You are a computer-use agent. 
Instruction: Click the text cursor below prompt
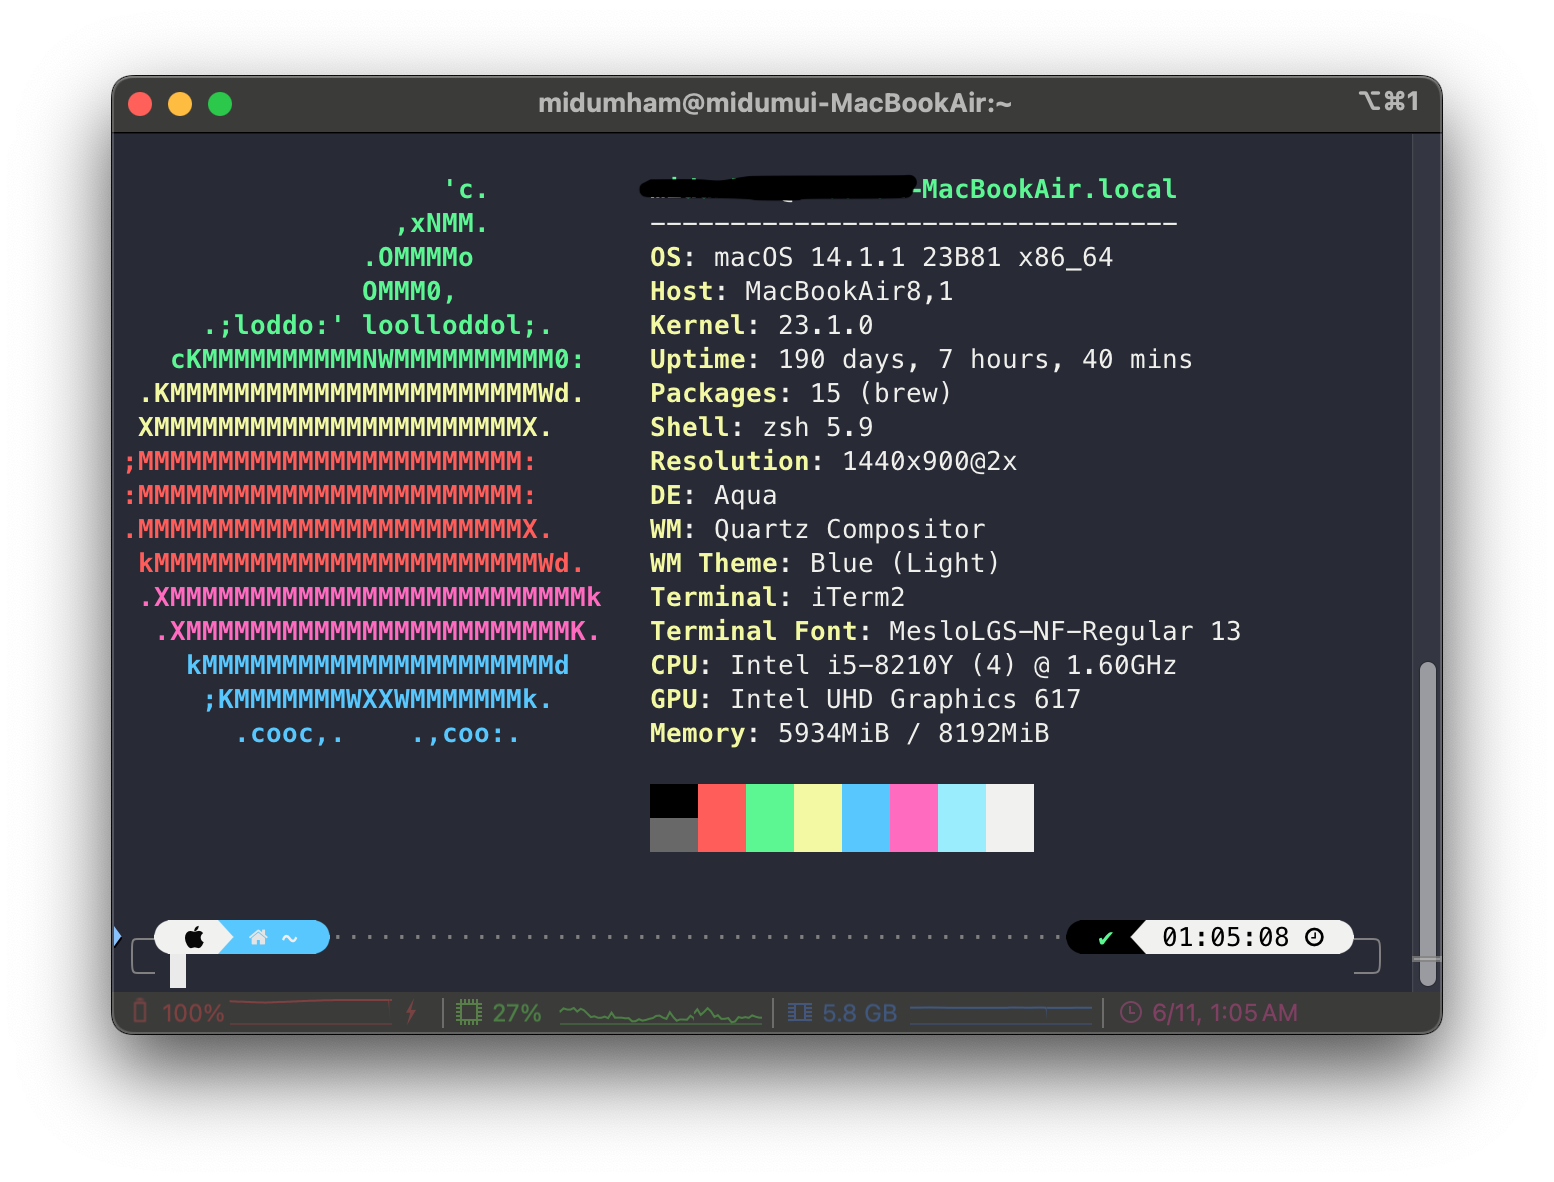point(178,971)
